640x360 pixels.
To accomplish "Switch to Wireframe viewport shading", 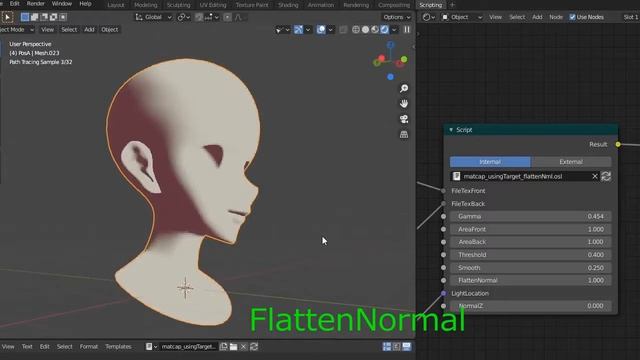I will pos(356,30).
